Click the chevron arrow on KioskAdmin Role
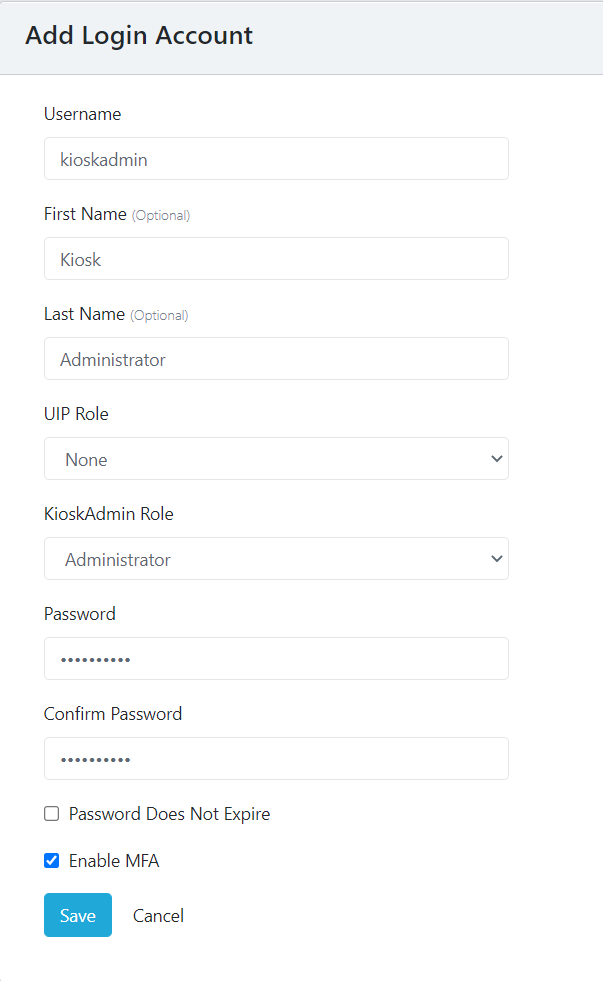This screenshot has width=603, height=981. coord(496,559)
